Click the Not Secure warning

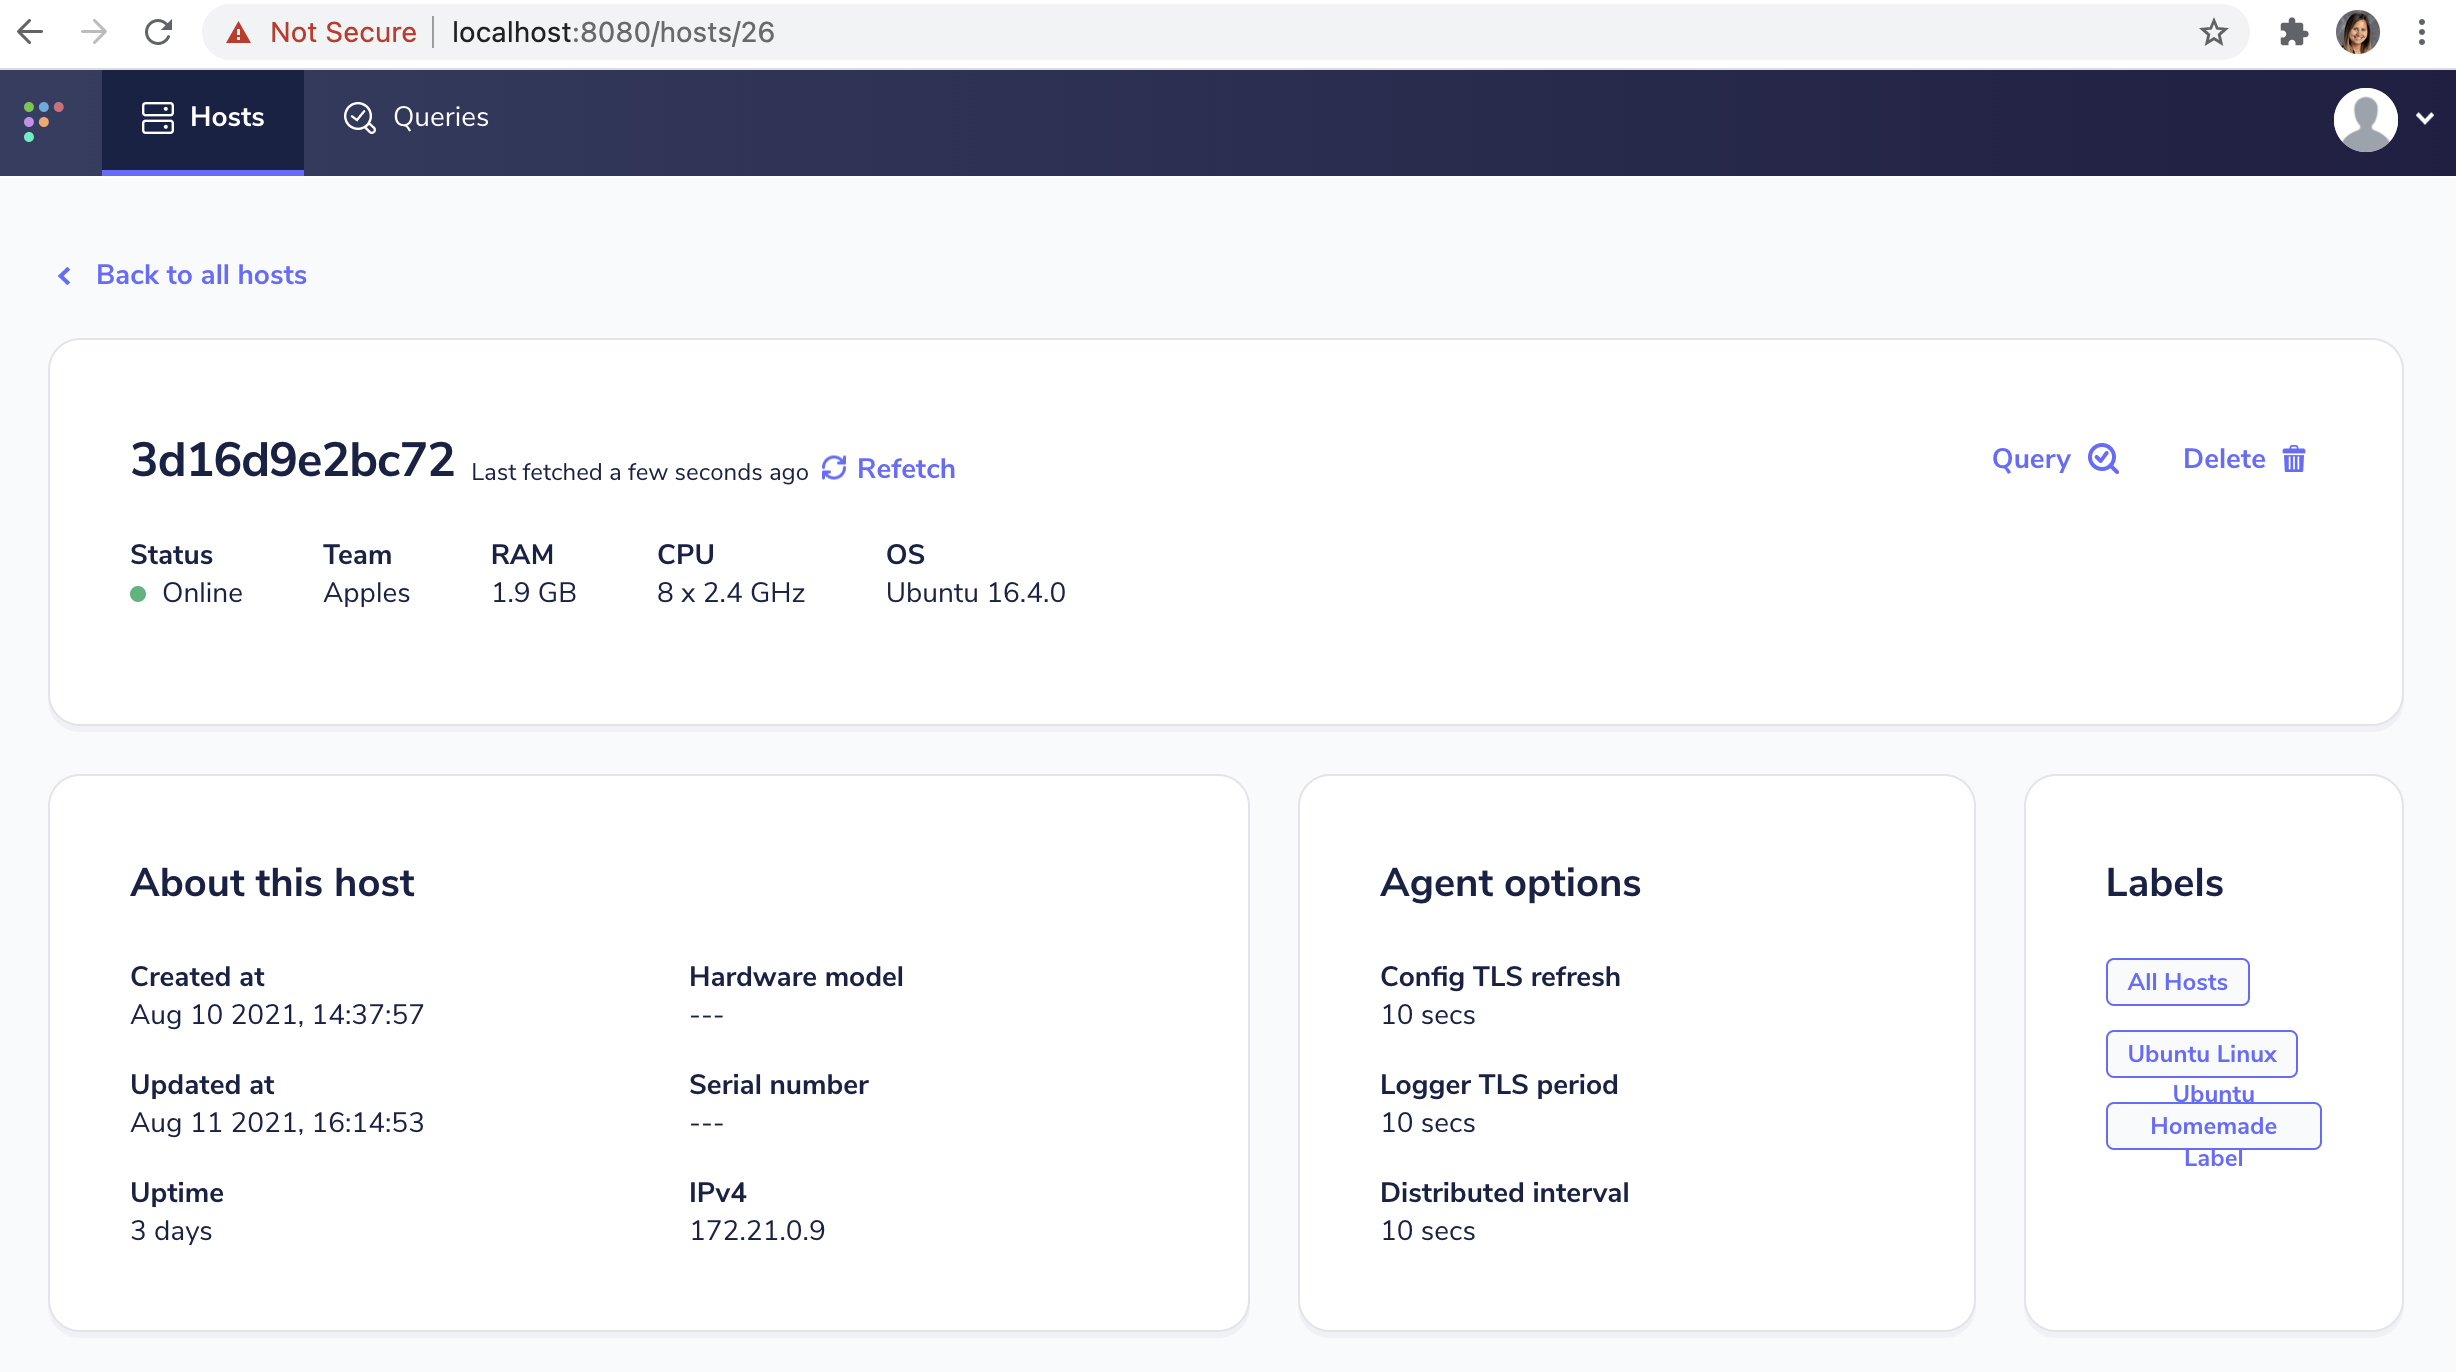click(x=321, y=33)
